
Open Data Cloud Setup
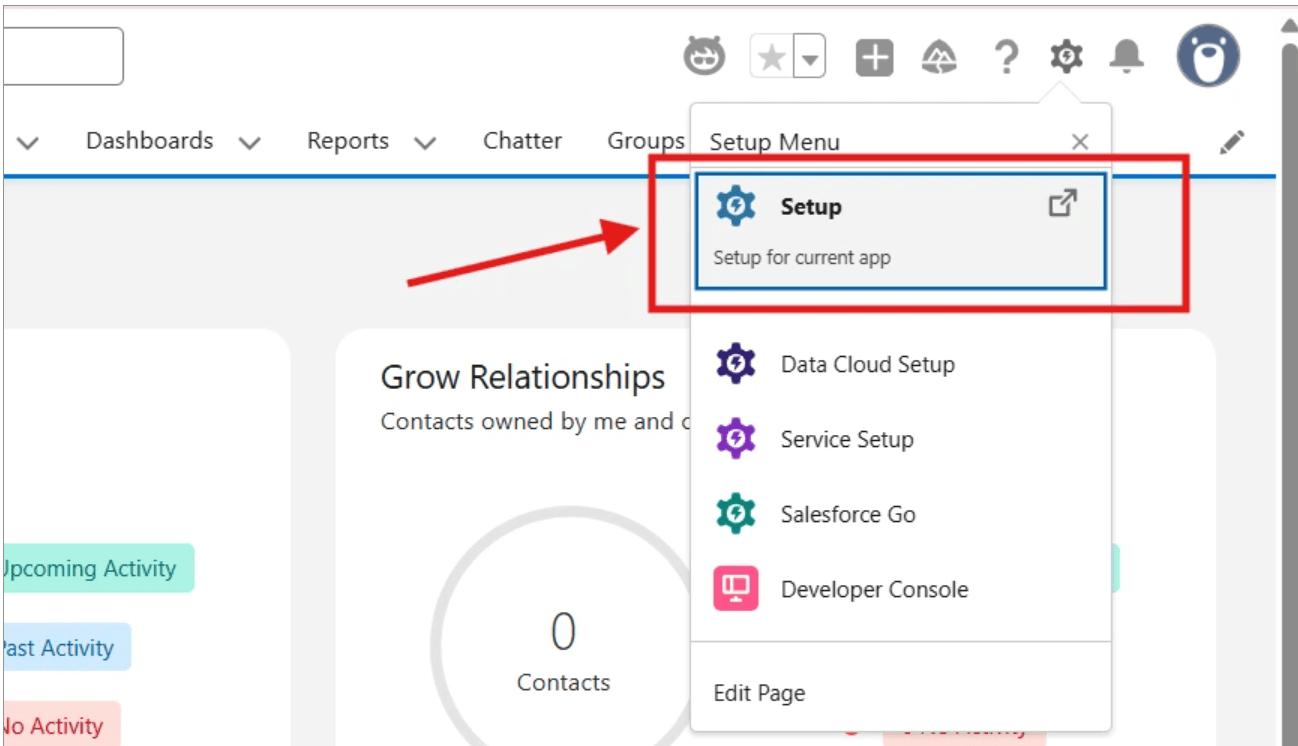[x=867, y=364]
